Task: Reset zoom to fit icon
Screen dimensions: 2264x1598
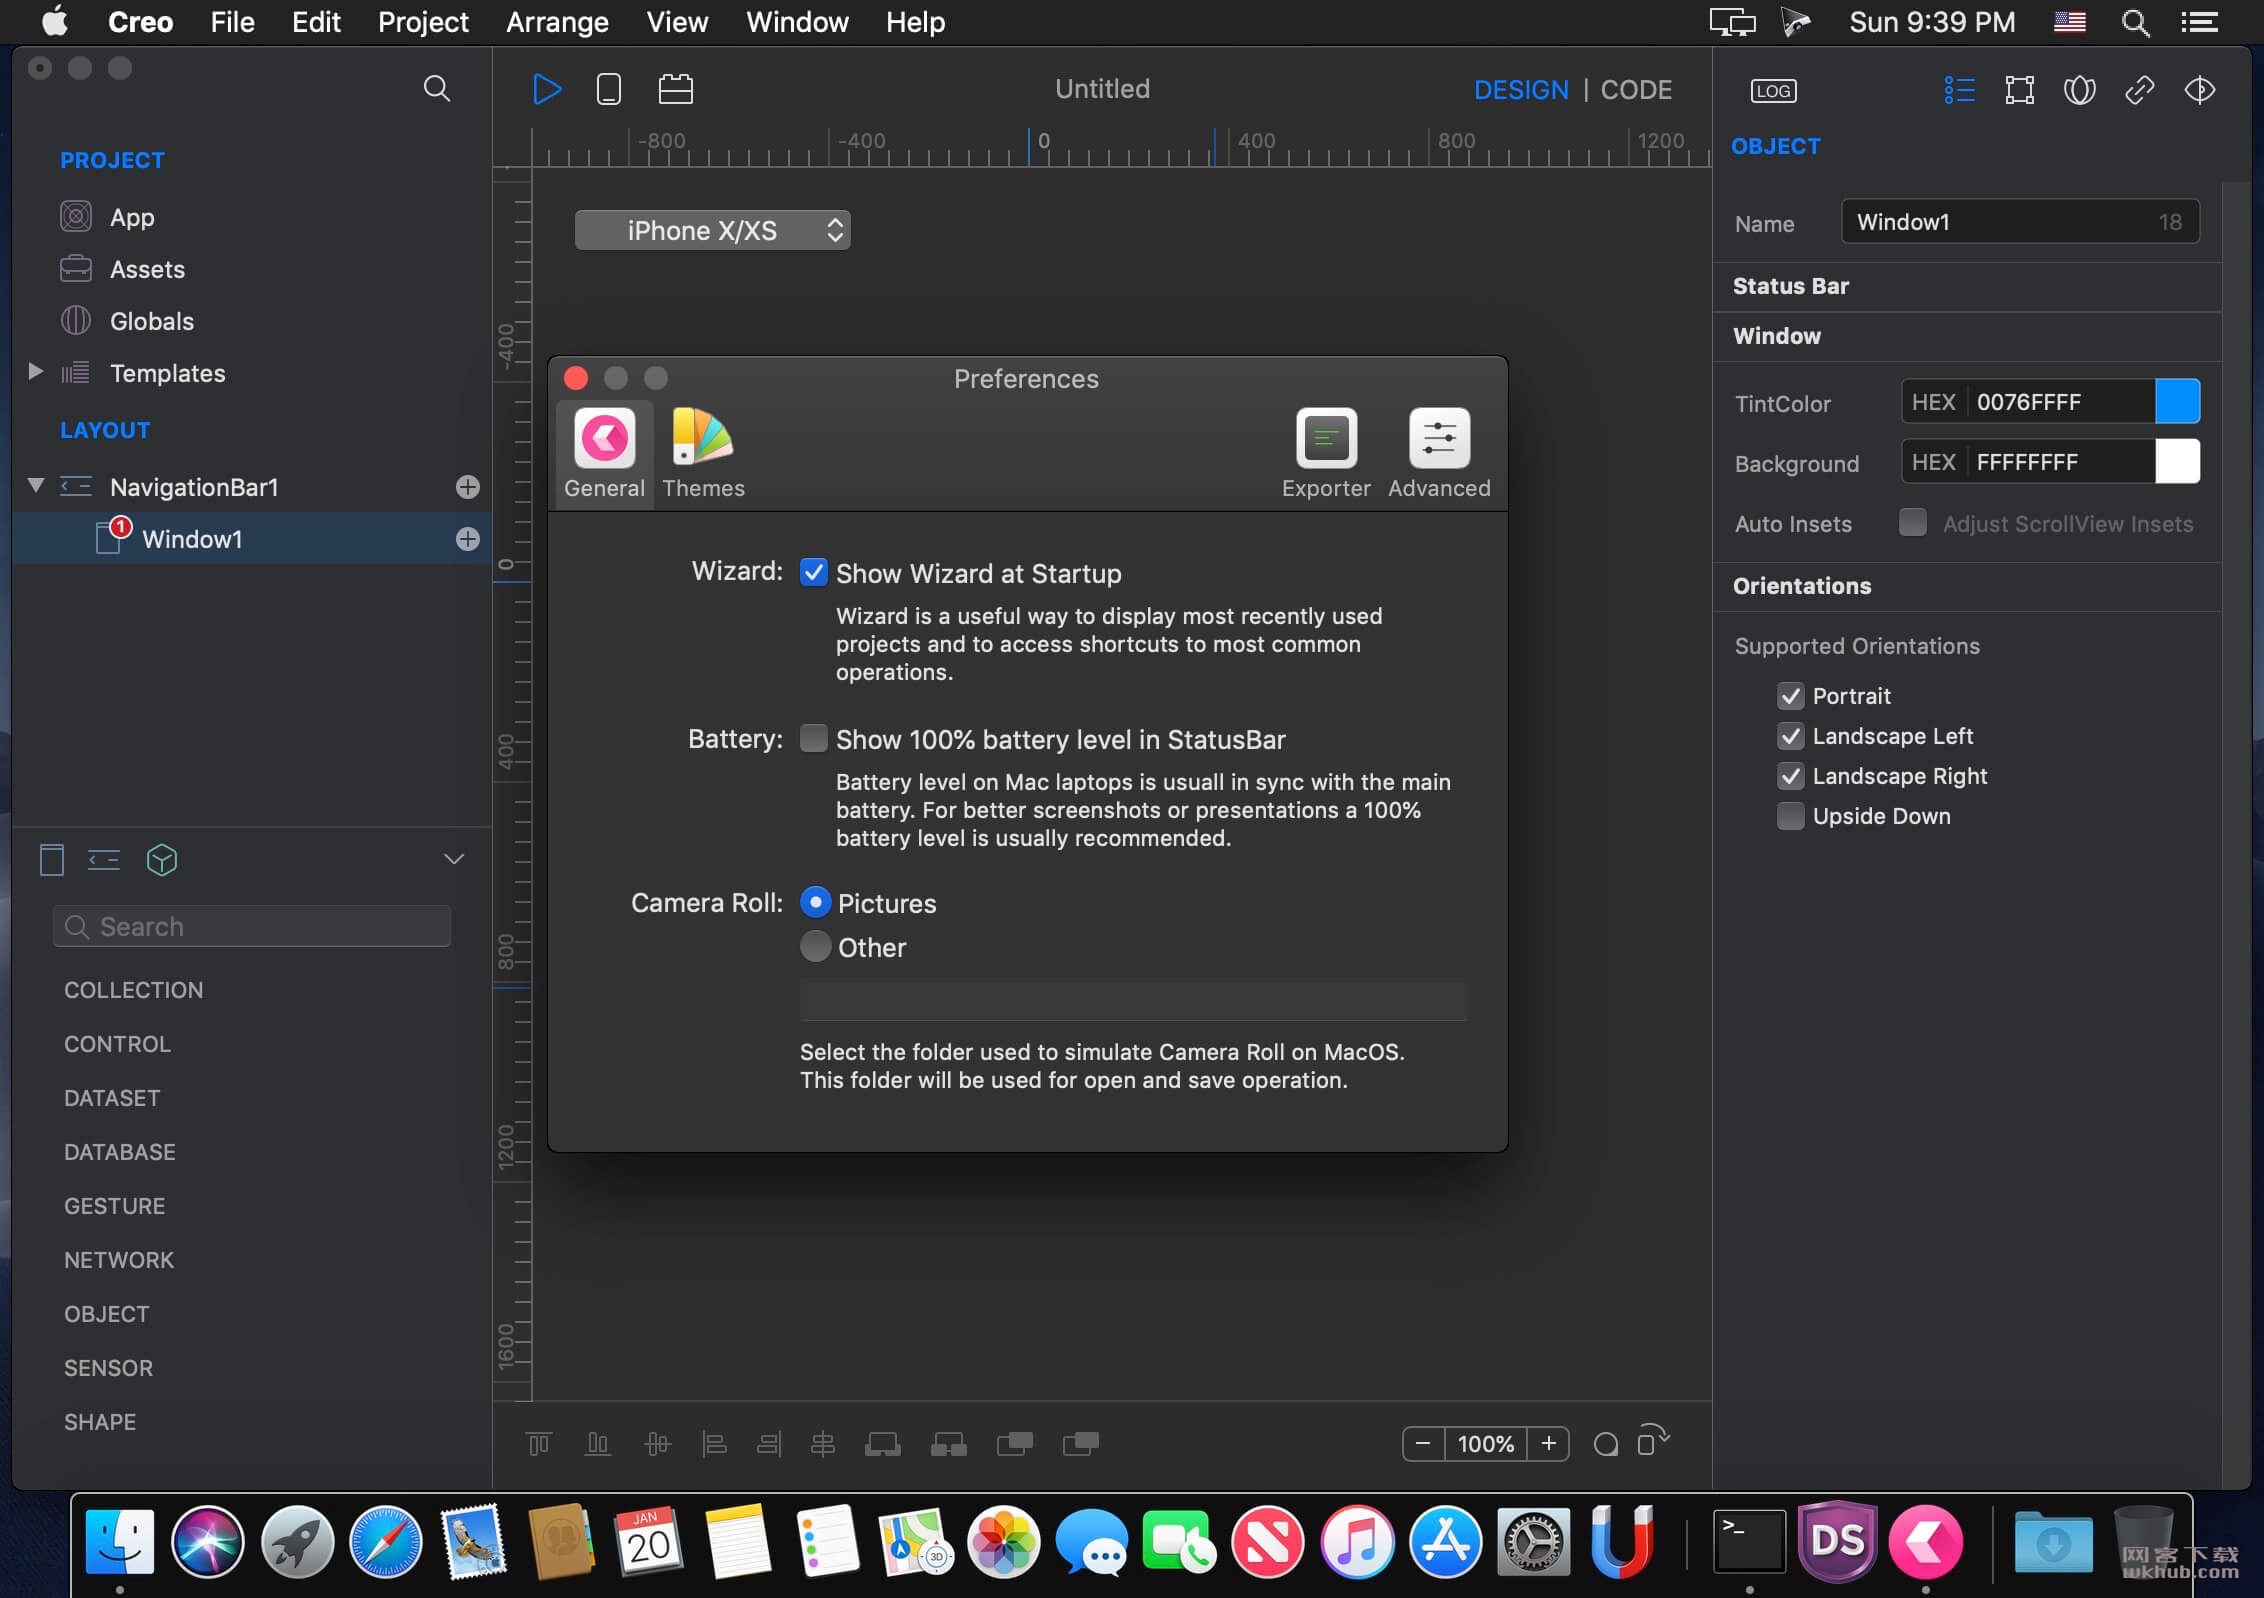Action: [x=1605, y=1444]
